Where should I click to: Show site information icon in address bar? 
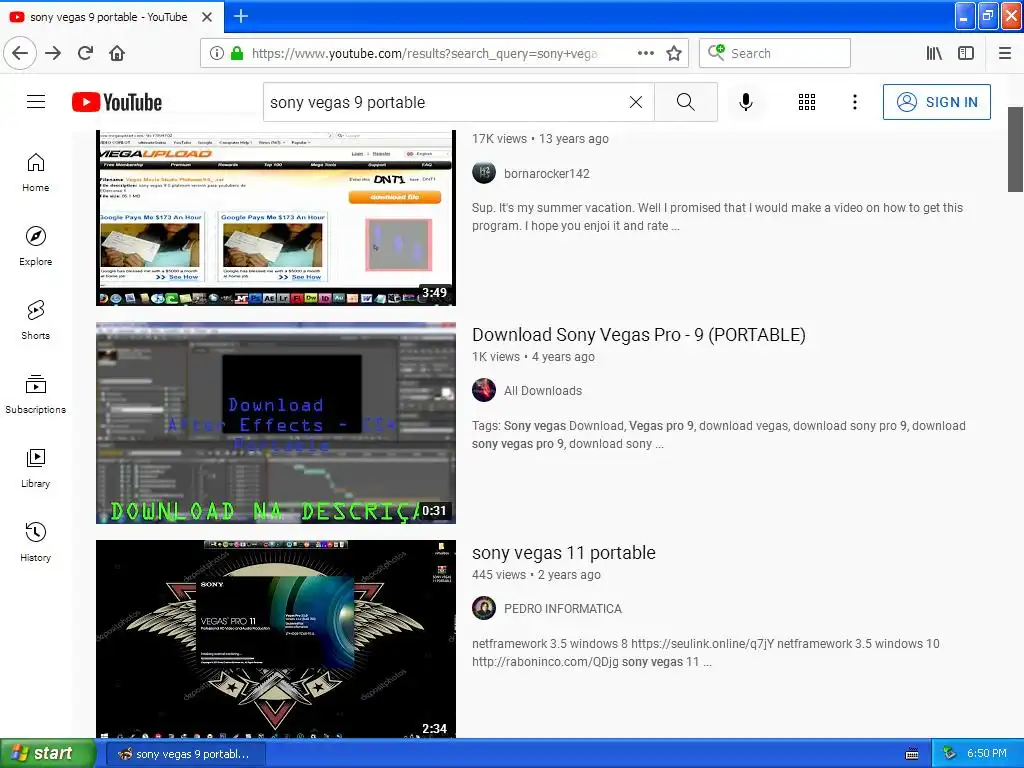(x=217, y=53)
